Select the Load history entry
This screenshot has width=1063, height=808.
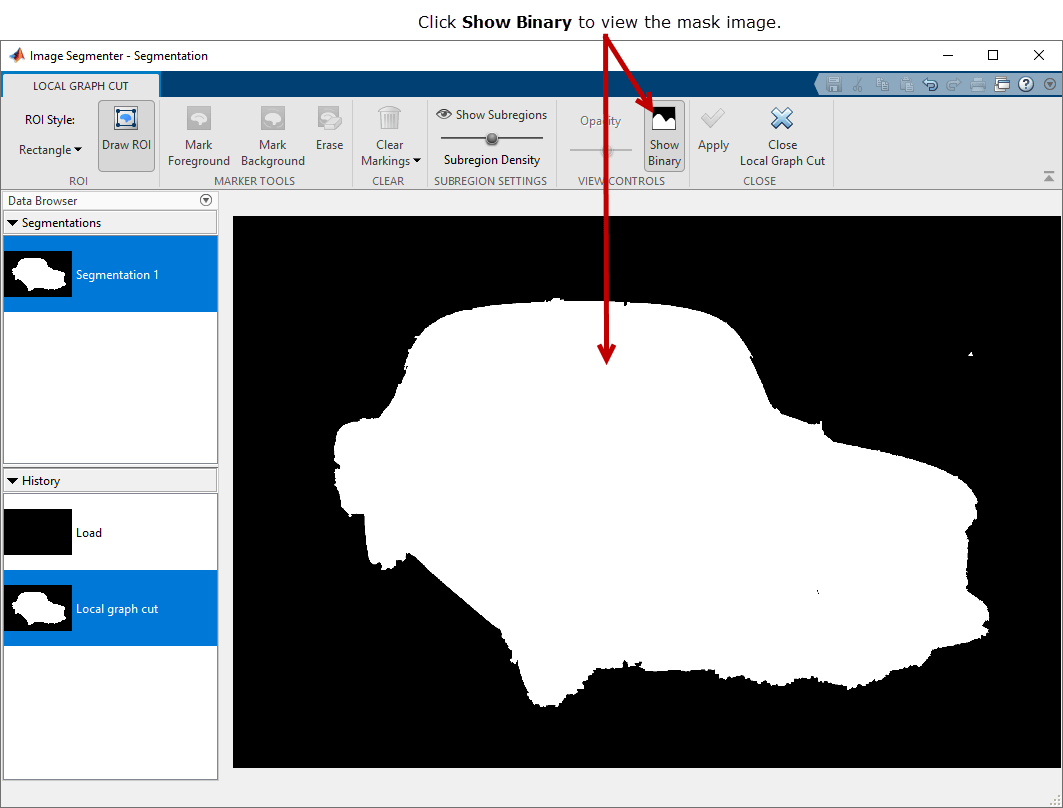pos(111,532)
